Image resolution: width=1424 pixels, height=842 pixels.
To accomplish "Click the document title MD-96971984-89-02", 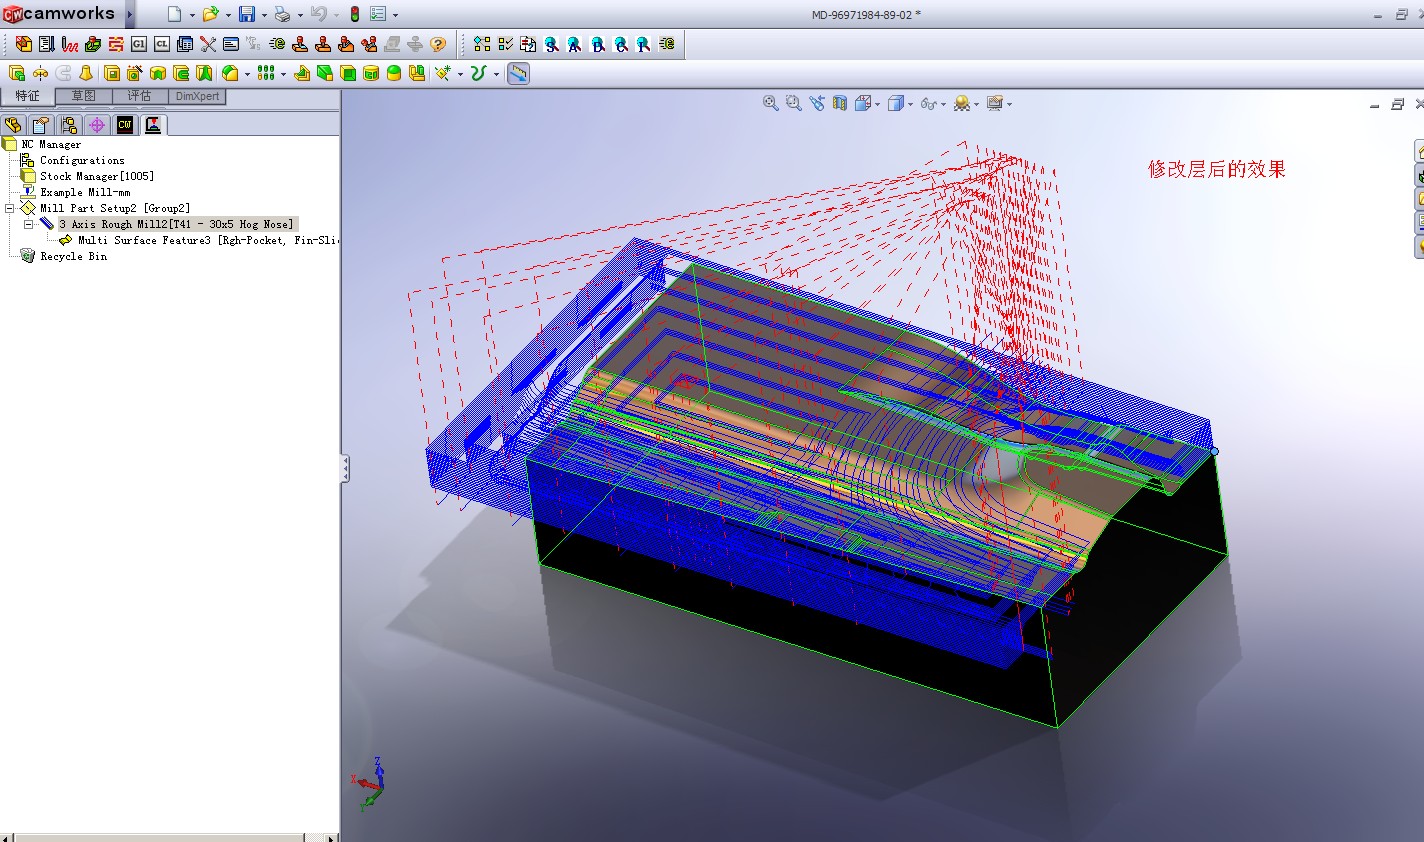I will (866, 15).
